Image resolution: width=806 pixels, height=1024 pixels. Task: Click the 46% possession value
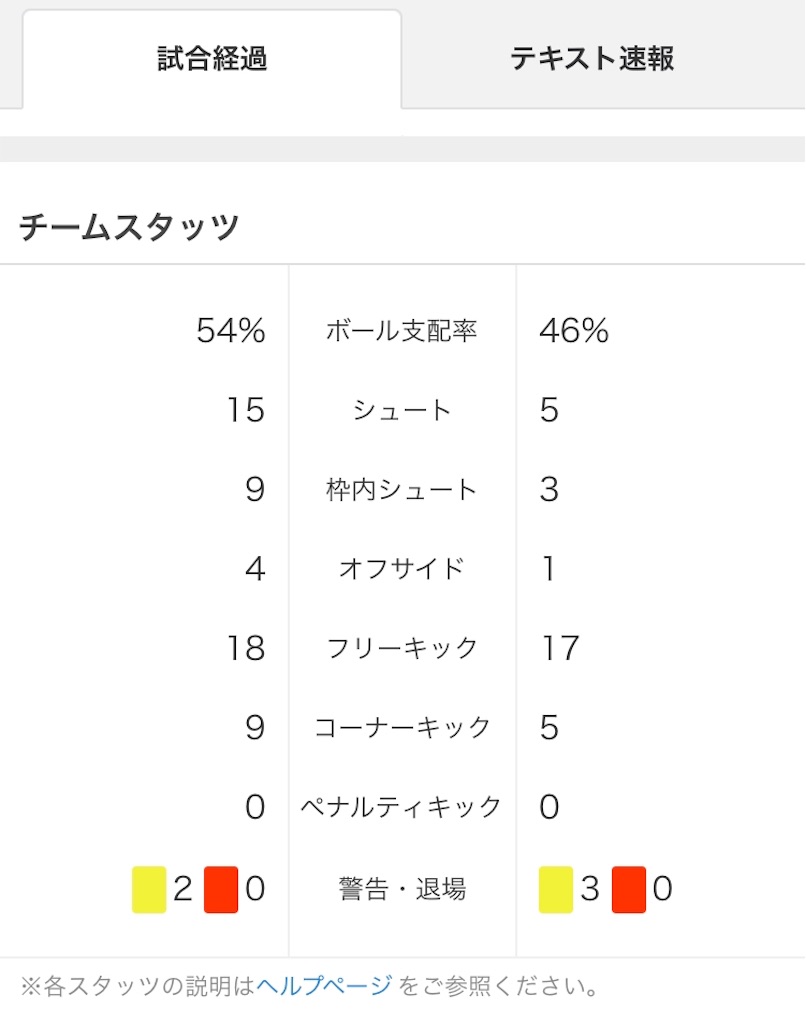574,330
